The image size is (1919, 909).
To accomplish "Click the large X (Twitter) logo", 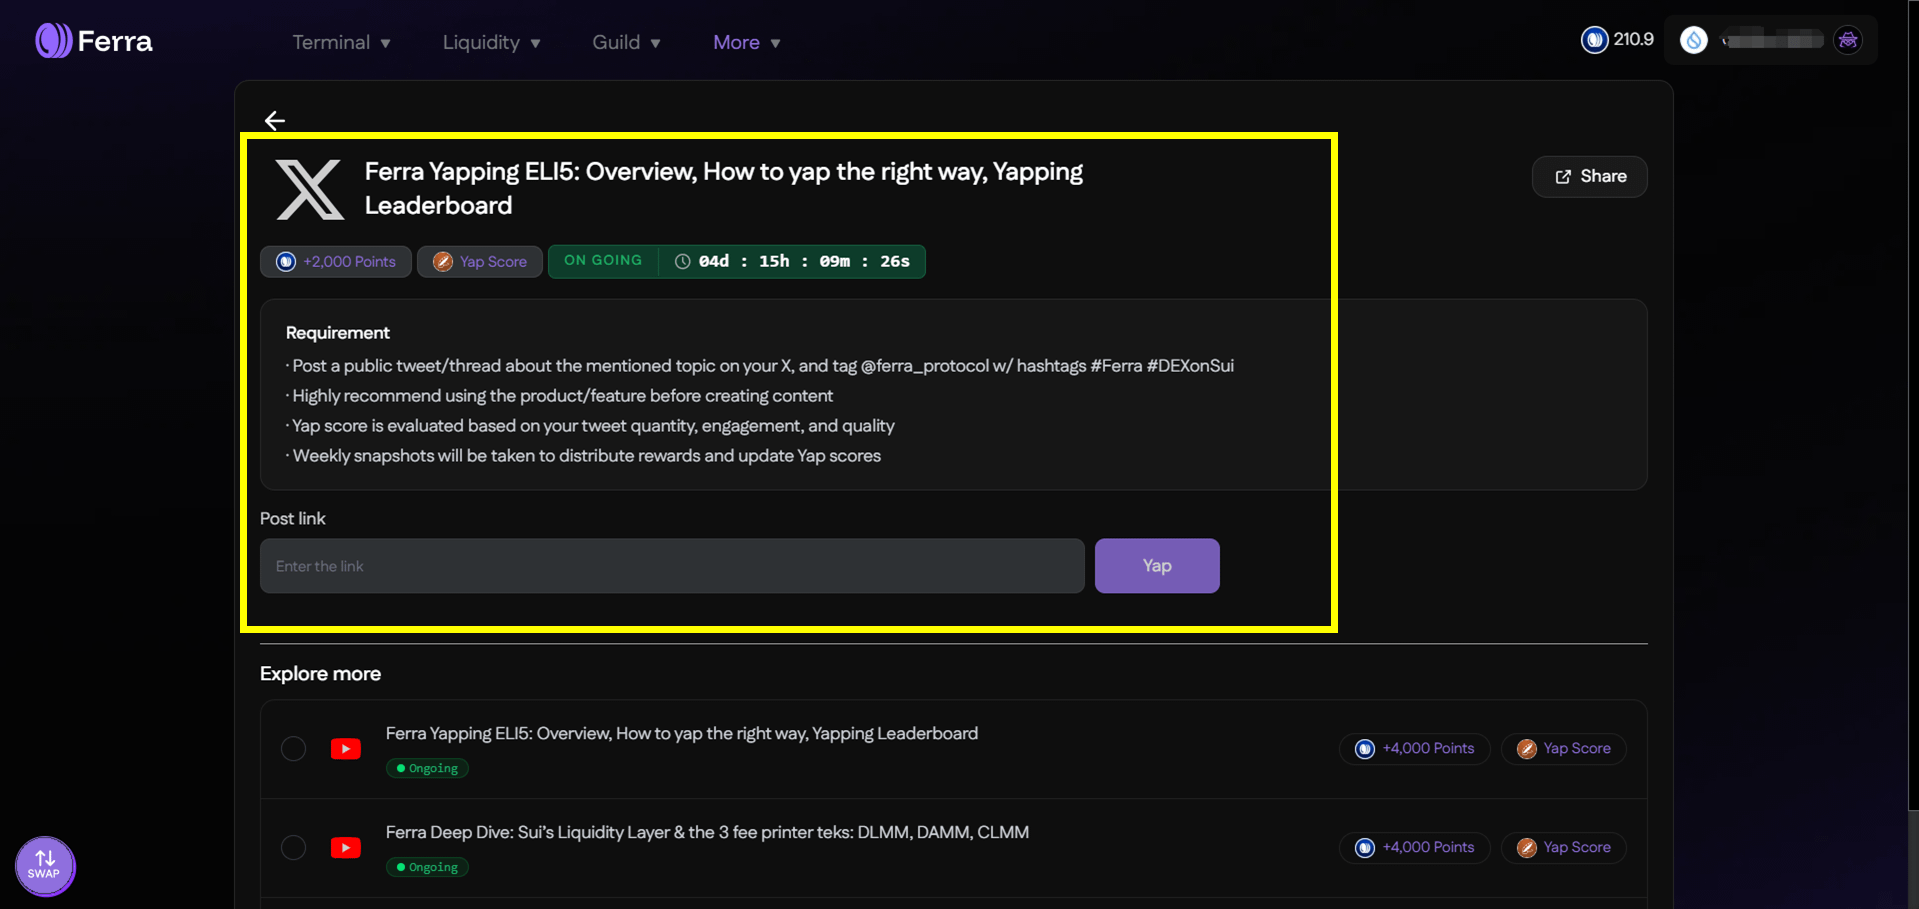I will 310,188.
